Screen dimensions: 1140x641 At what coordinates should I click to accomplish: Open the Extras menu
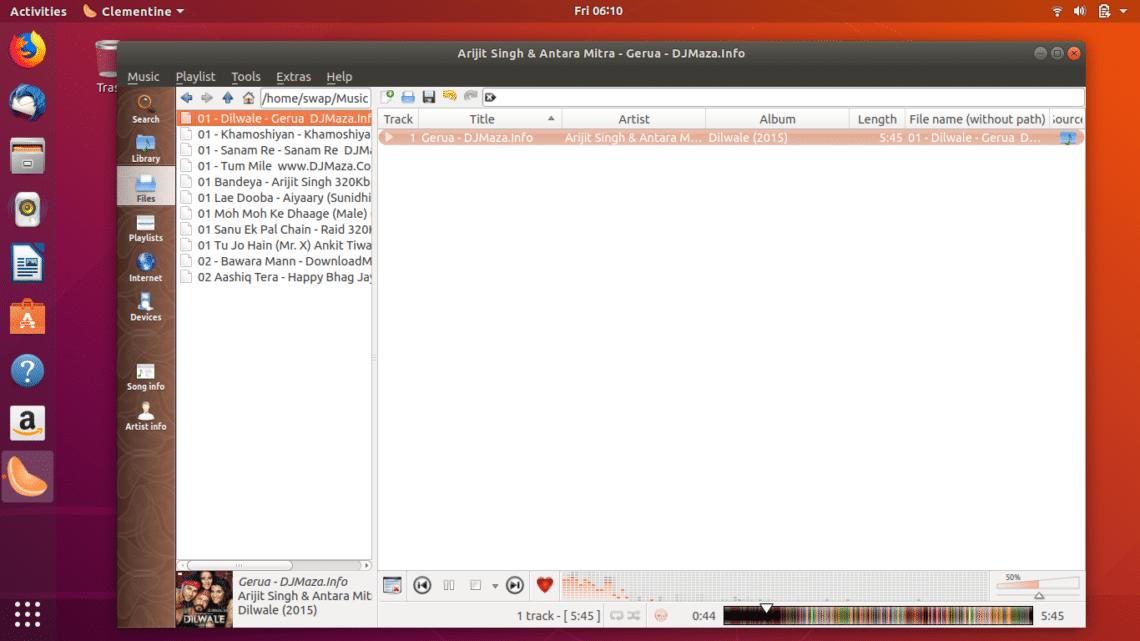coord(294,76)
